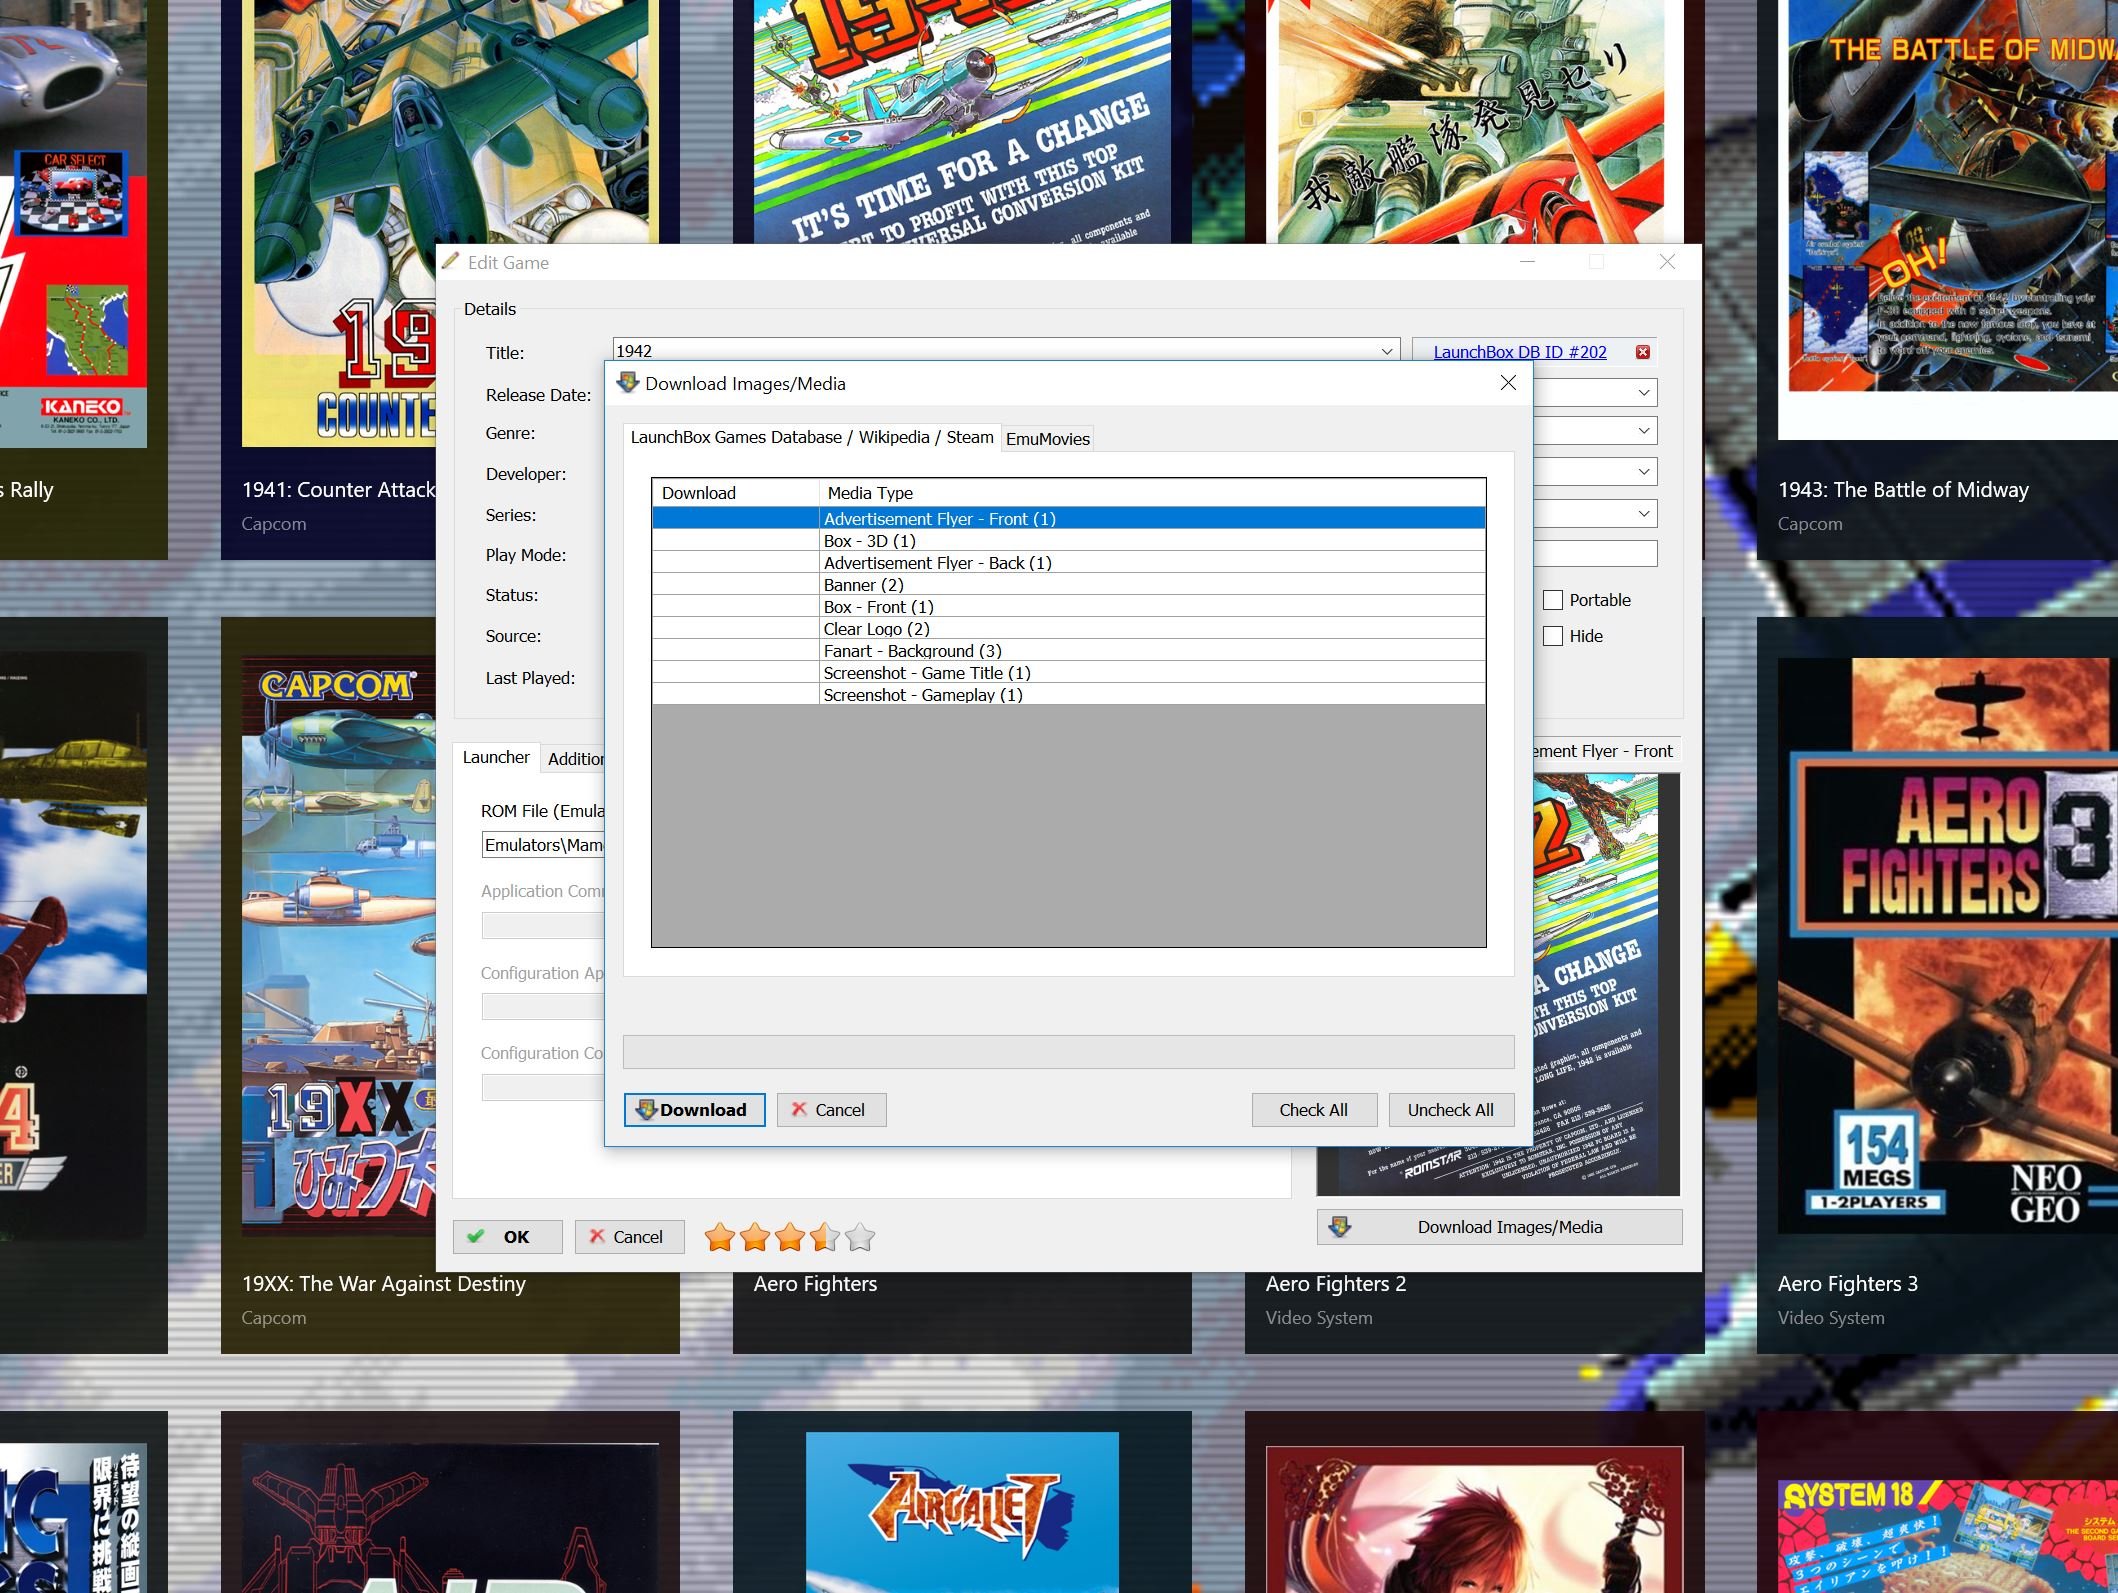Click the System 18 flyer thumbnail
The image size is (2118, 1593).
[x=1947, y=1536]
